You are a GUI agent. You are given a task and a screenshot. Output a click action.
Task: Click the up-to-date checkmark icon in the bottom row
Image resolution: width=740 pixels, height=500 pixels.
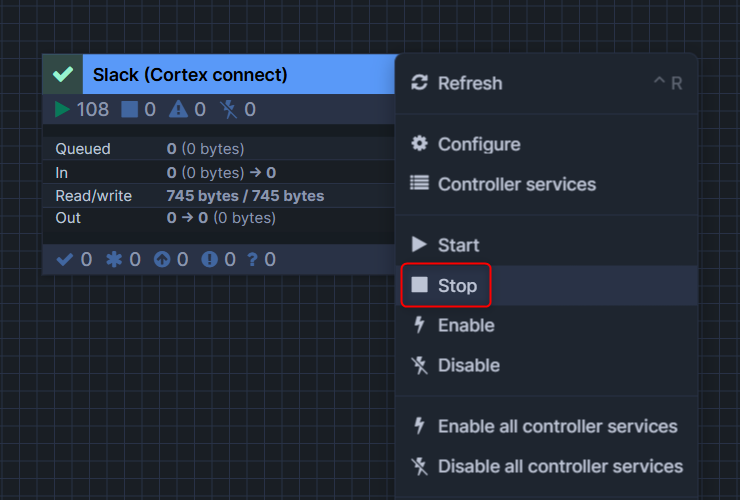click(65, 260)
